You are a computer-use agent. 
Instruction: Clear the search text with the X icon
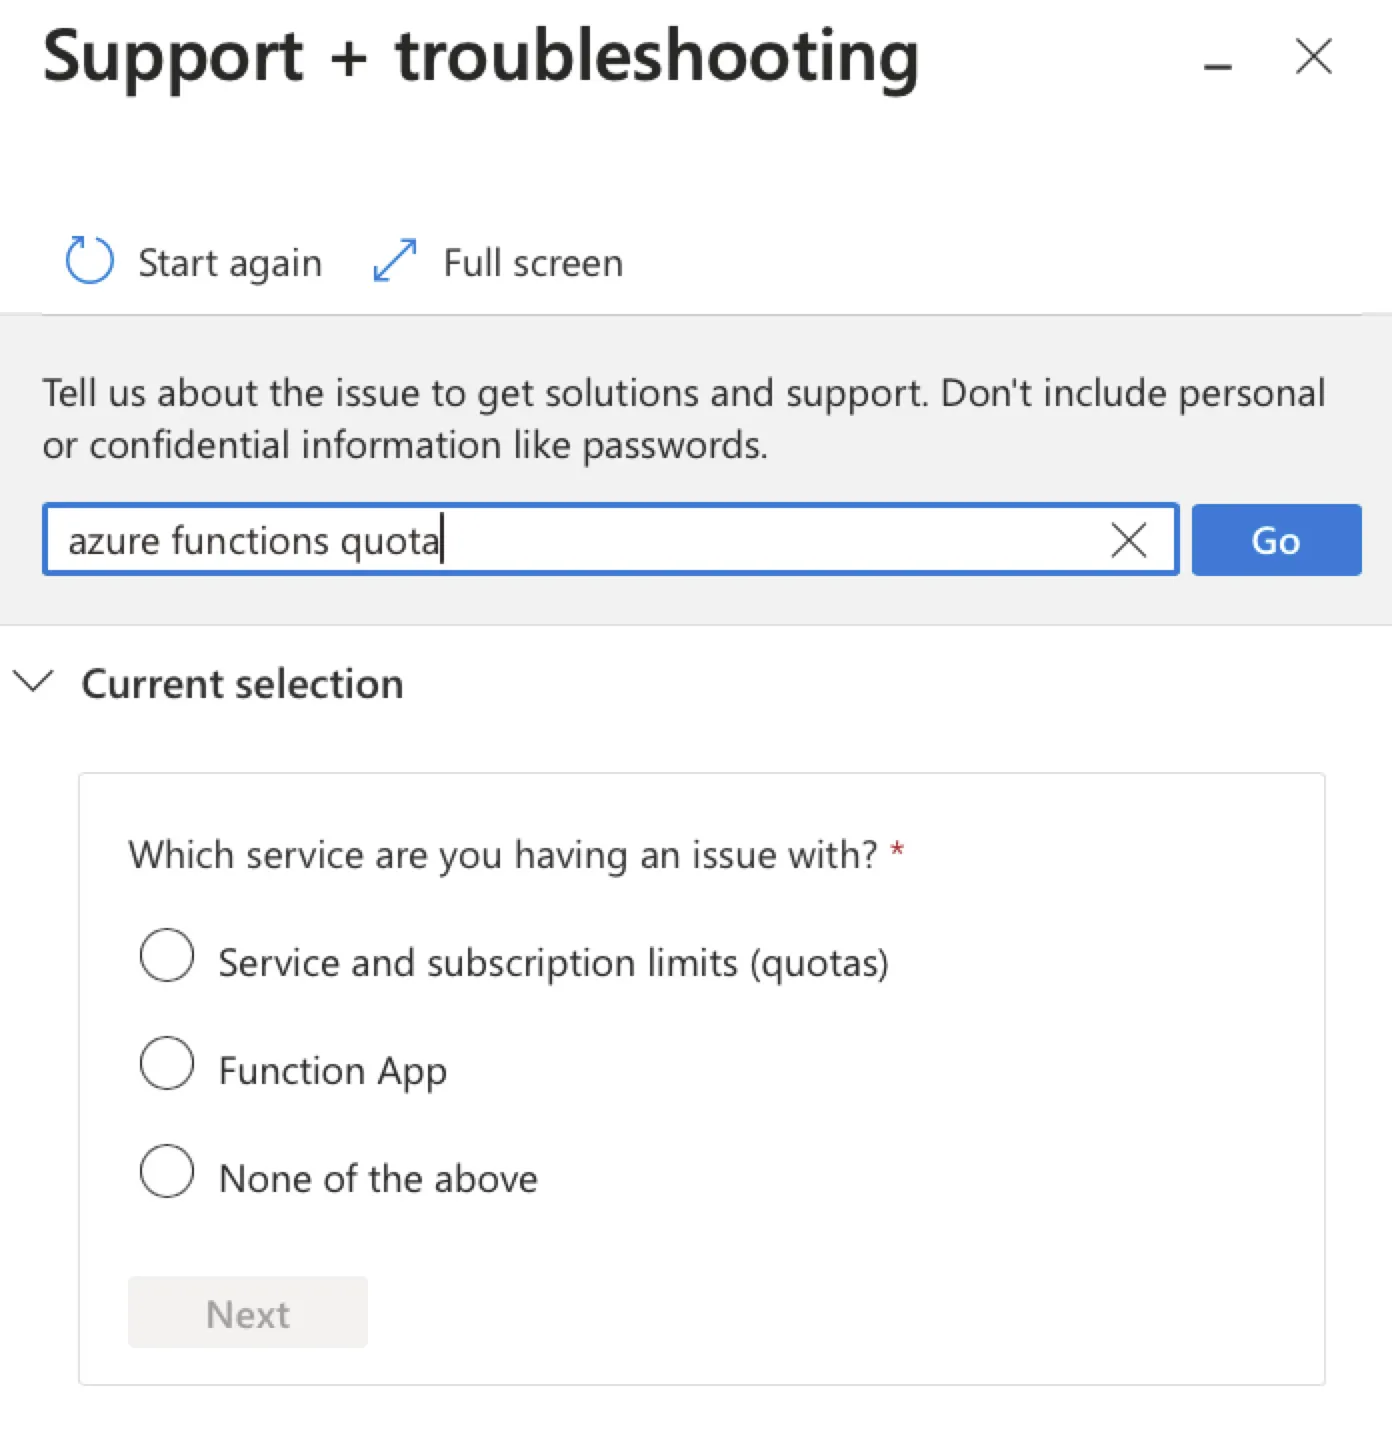point(1128,541)
